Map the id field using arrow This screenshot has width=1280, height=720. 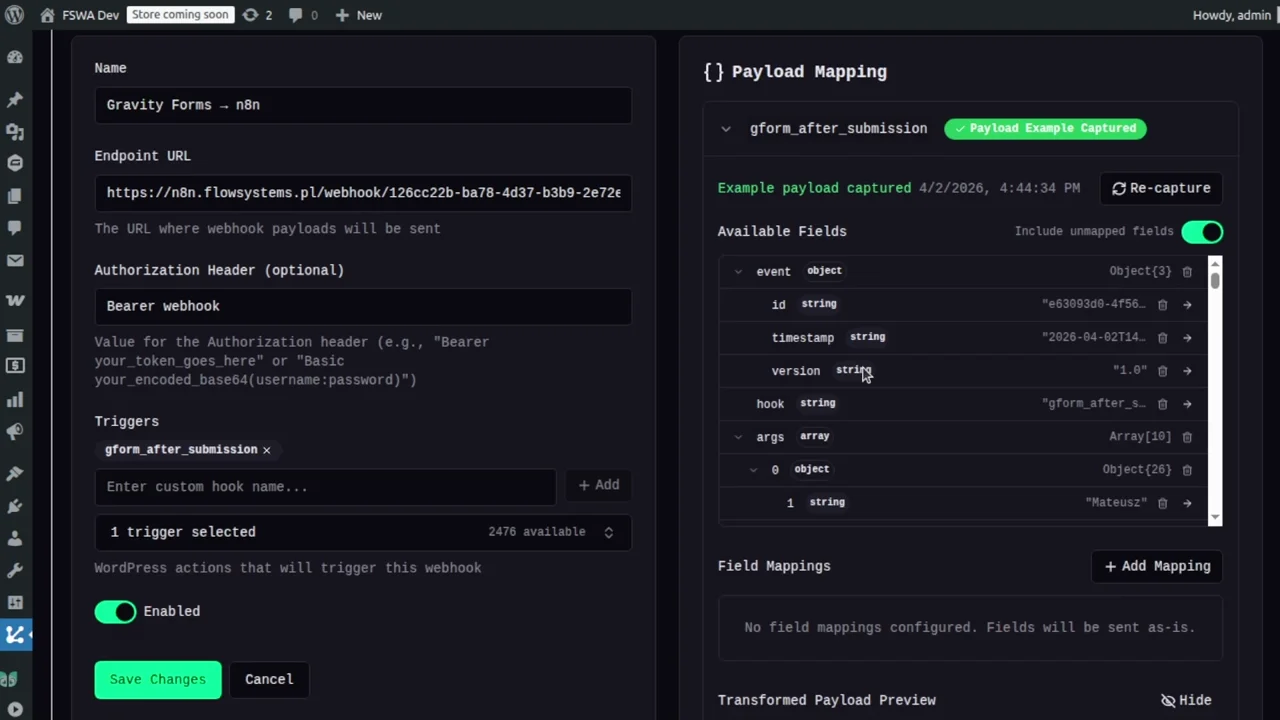click(1187, 305)
